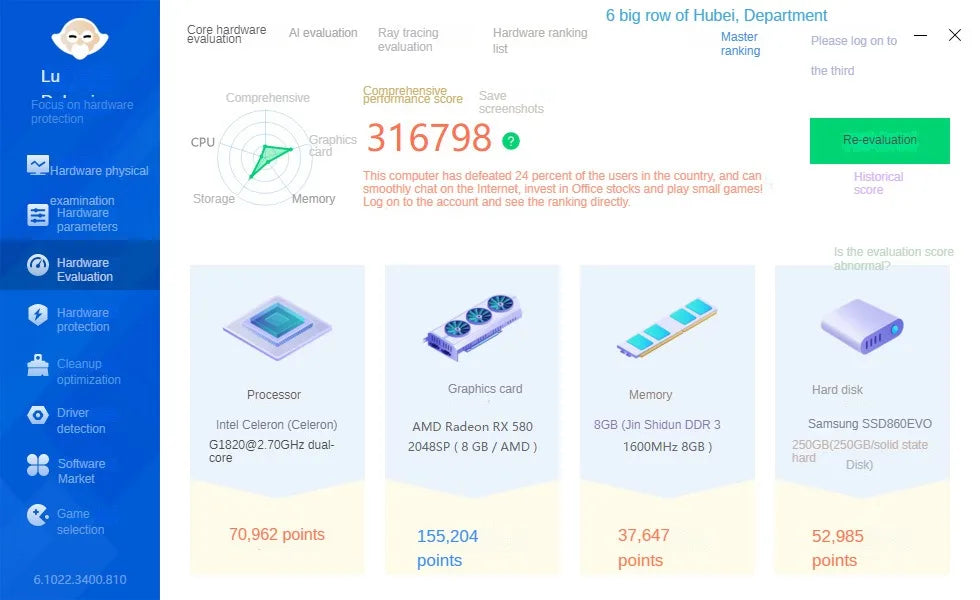Image resolution: width=980 pixels, height=600 pixels.
Task: Click the green question mark beside score
Action: click(511, 141)
